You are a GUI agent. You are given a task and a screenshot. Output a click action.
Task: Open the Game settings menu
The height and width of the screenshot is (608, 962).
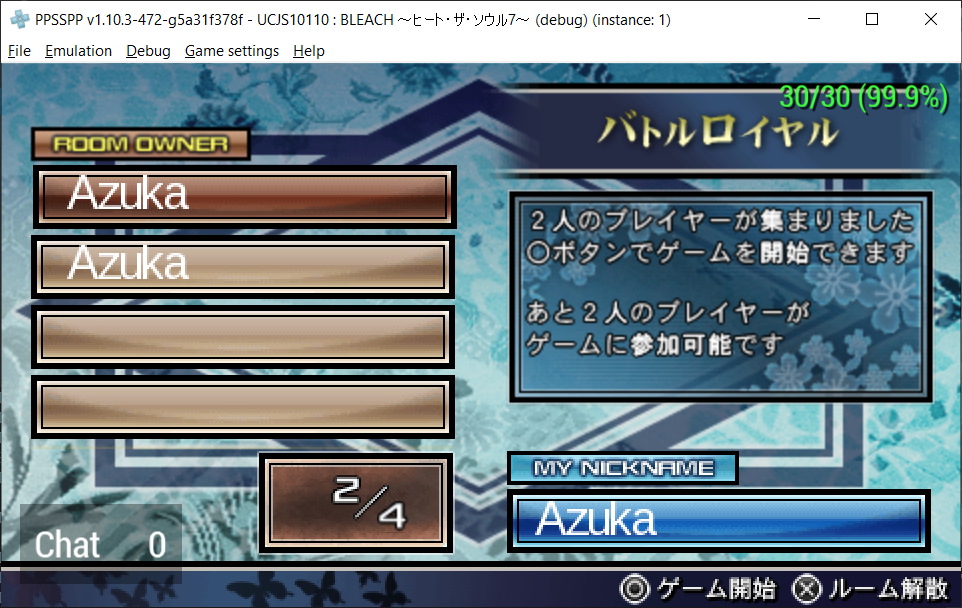click(231, 51)
